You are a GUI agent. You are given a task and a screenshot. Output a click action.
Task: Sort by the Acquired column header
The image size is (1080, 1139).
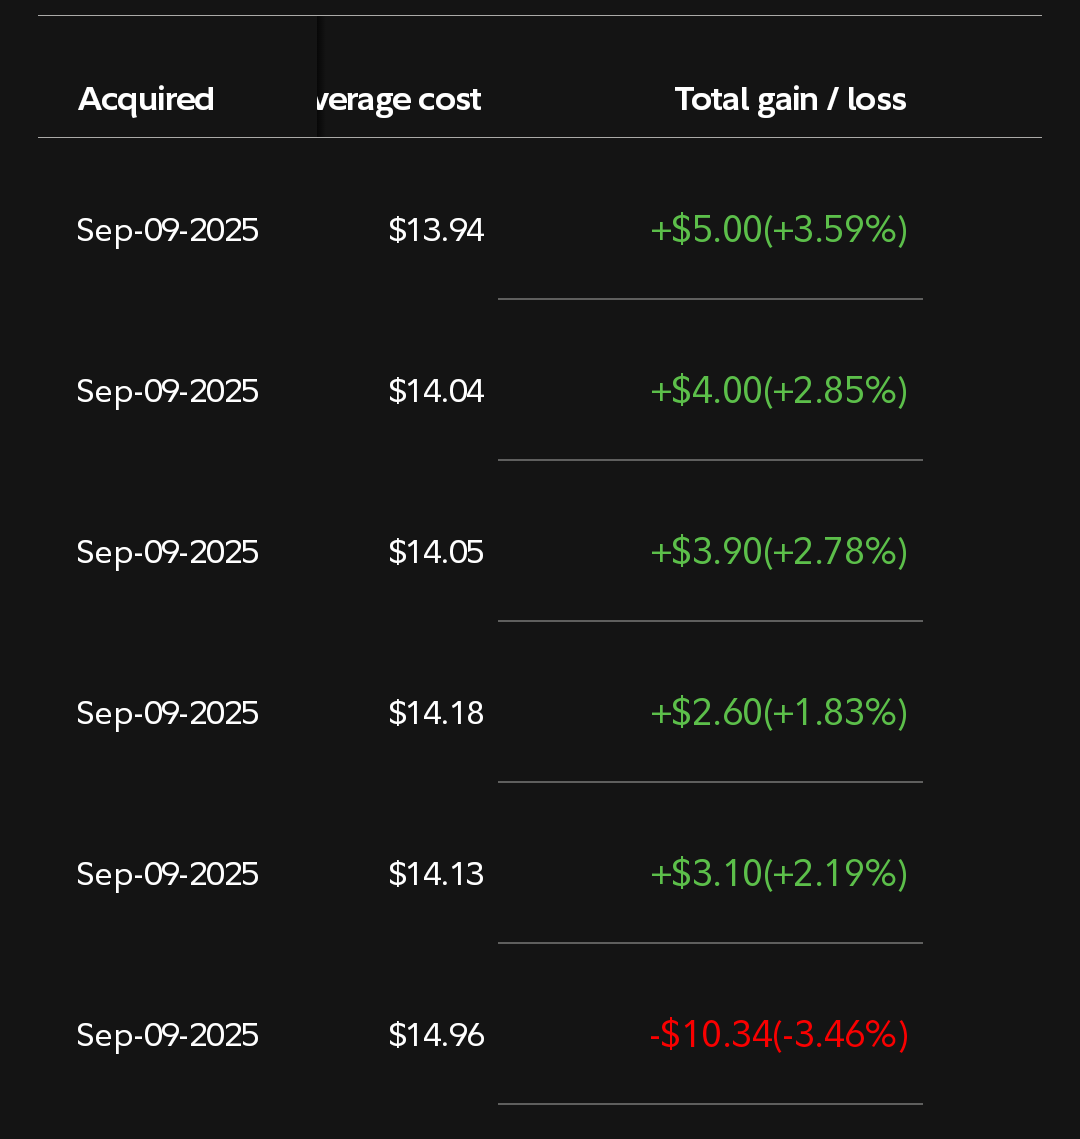(146, 99)
